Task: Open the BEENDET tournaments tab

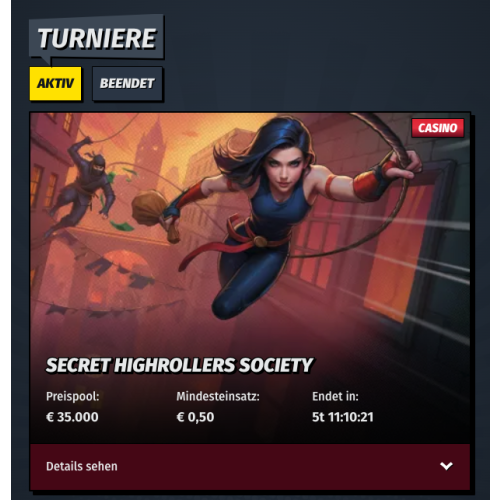Action: (x=127, y=83)
